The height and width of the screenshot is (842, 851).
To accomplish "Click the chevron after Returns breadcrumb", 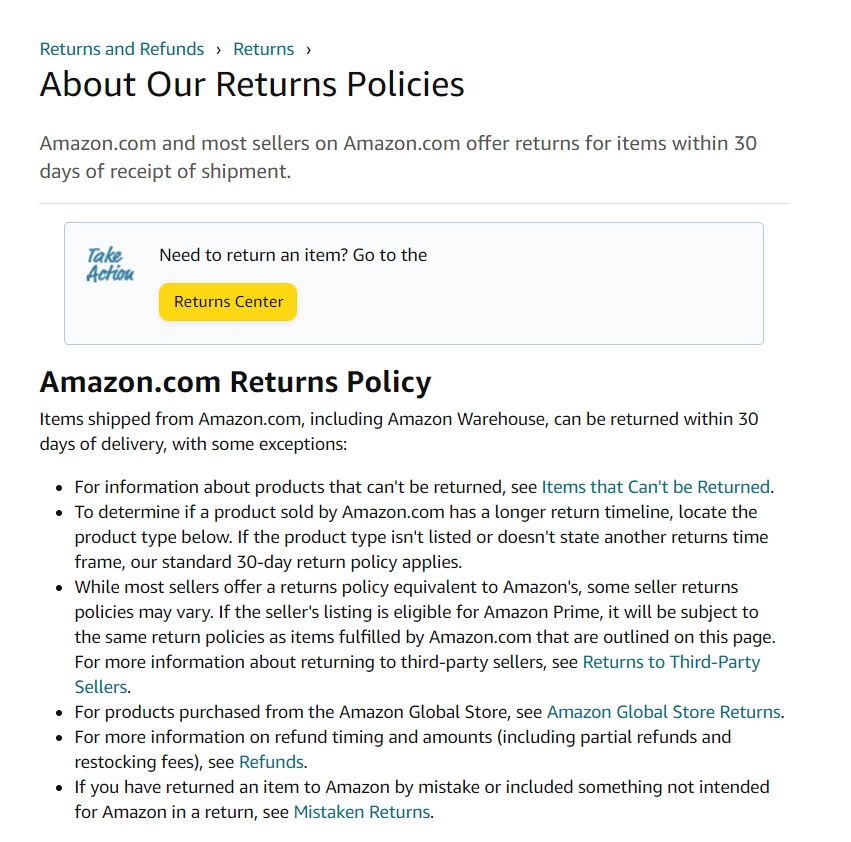I will pyautogui.click(x=308, y=50).
